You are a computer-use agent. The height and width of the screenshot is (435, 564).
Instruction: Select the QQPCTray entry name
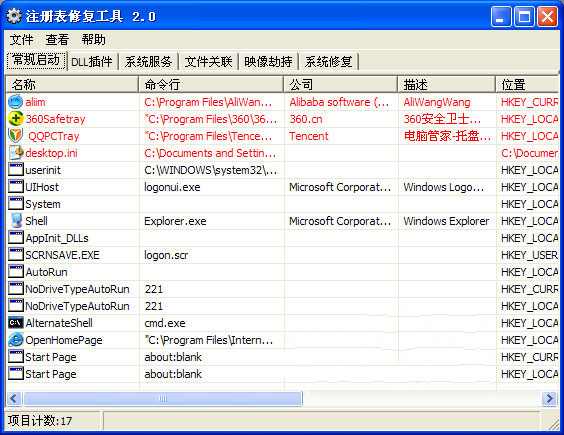pos(54,136)
